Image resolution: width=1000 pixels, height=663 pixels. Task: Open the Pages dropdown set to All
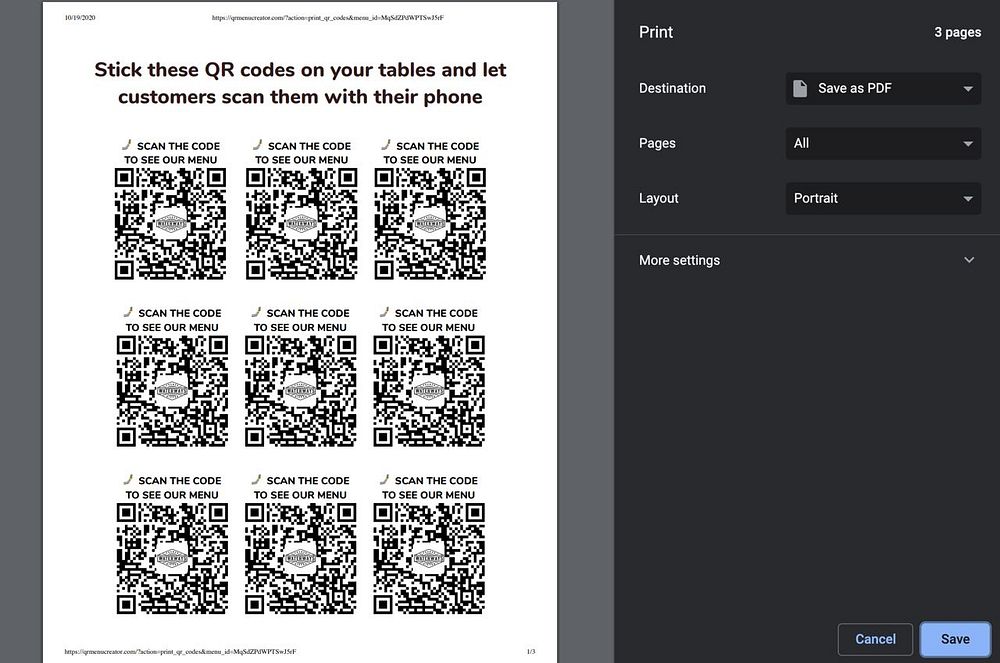(x=883, y=143)
